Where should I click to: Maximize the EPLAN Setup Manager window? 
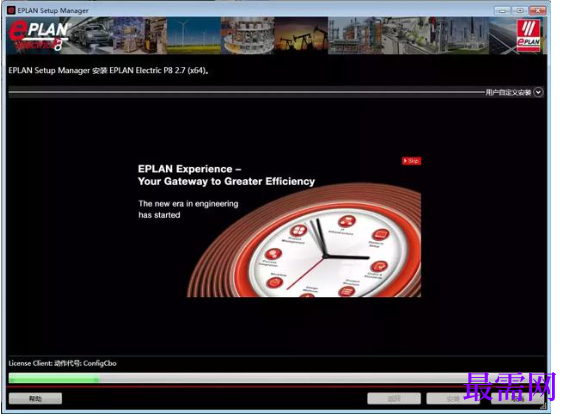520,11
